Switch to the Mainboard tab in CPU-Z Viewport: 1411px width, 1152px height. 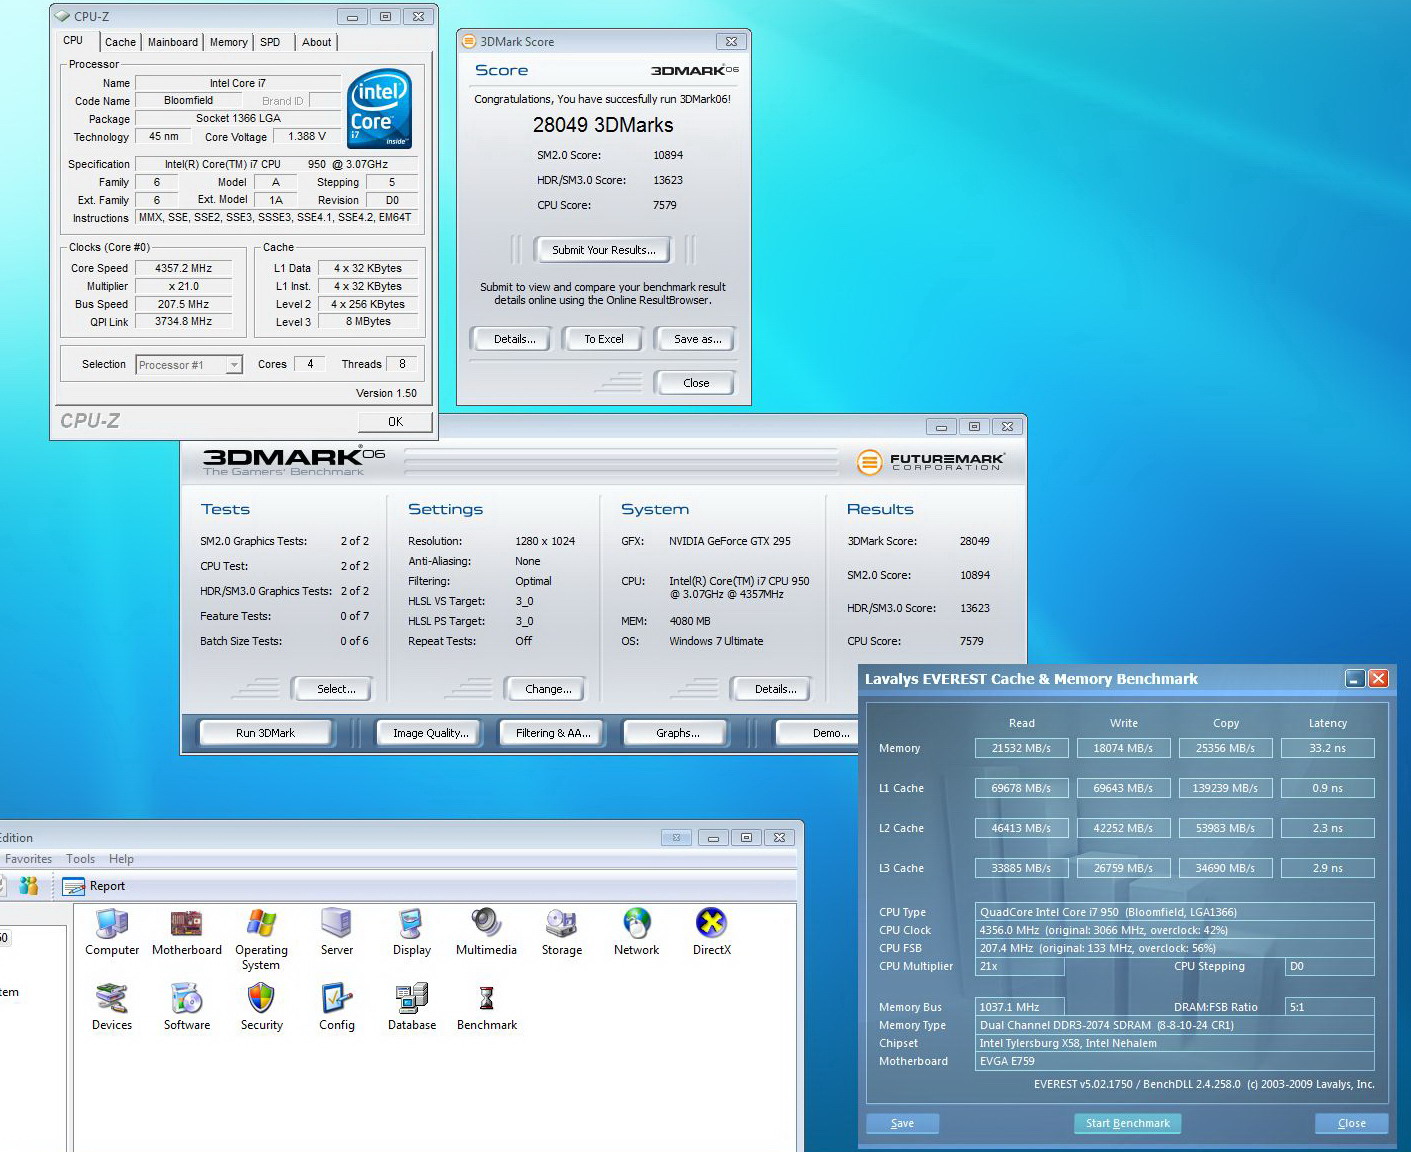pos(172,42)
